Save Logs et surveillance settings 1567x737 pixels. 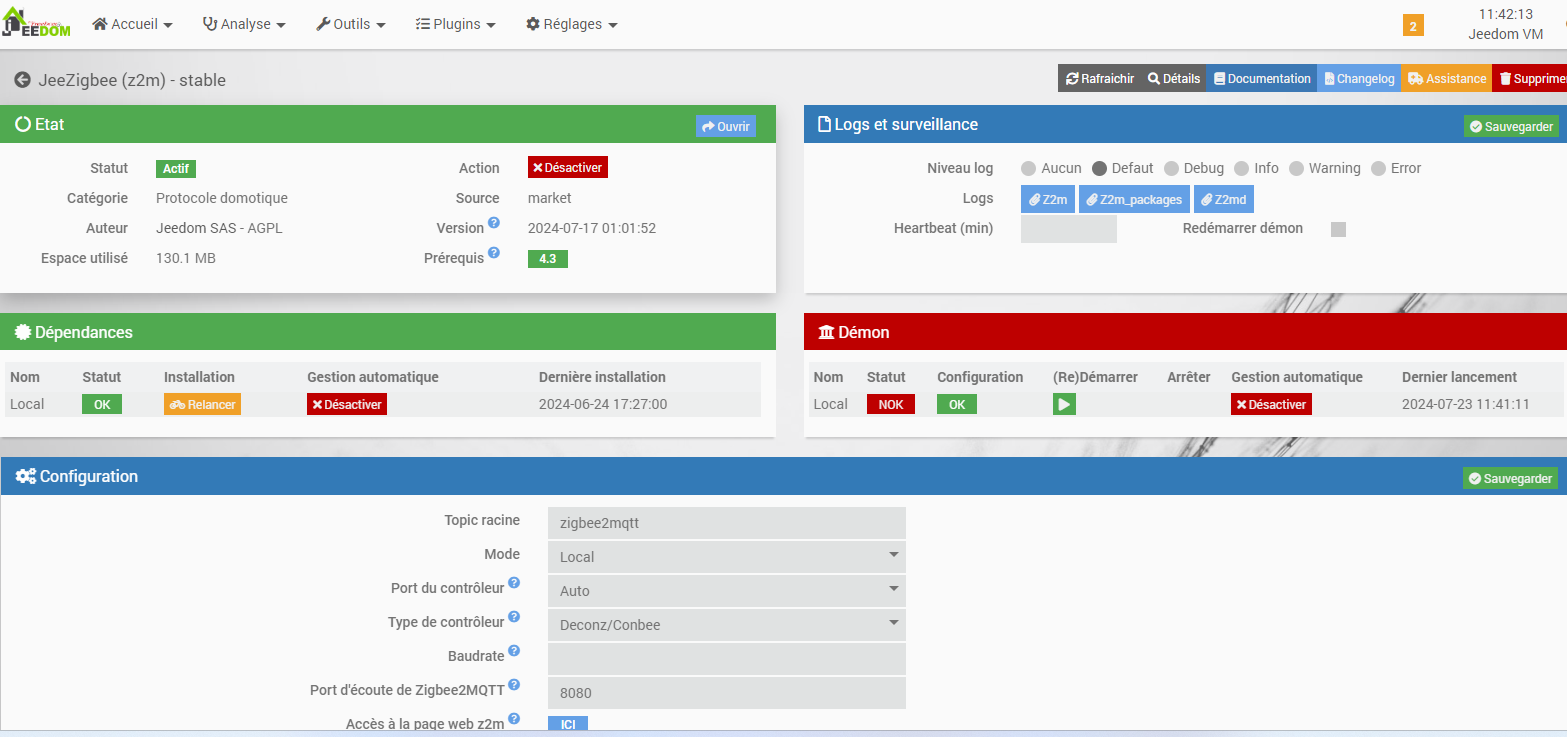pos(1511,126)
